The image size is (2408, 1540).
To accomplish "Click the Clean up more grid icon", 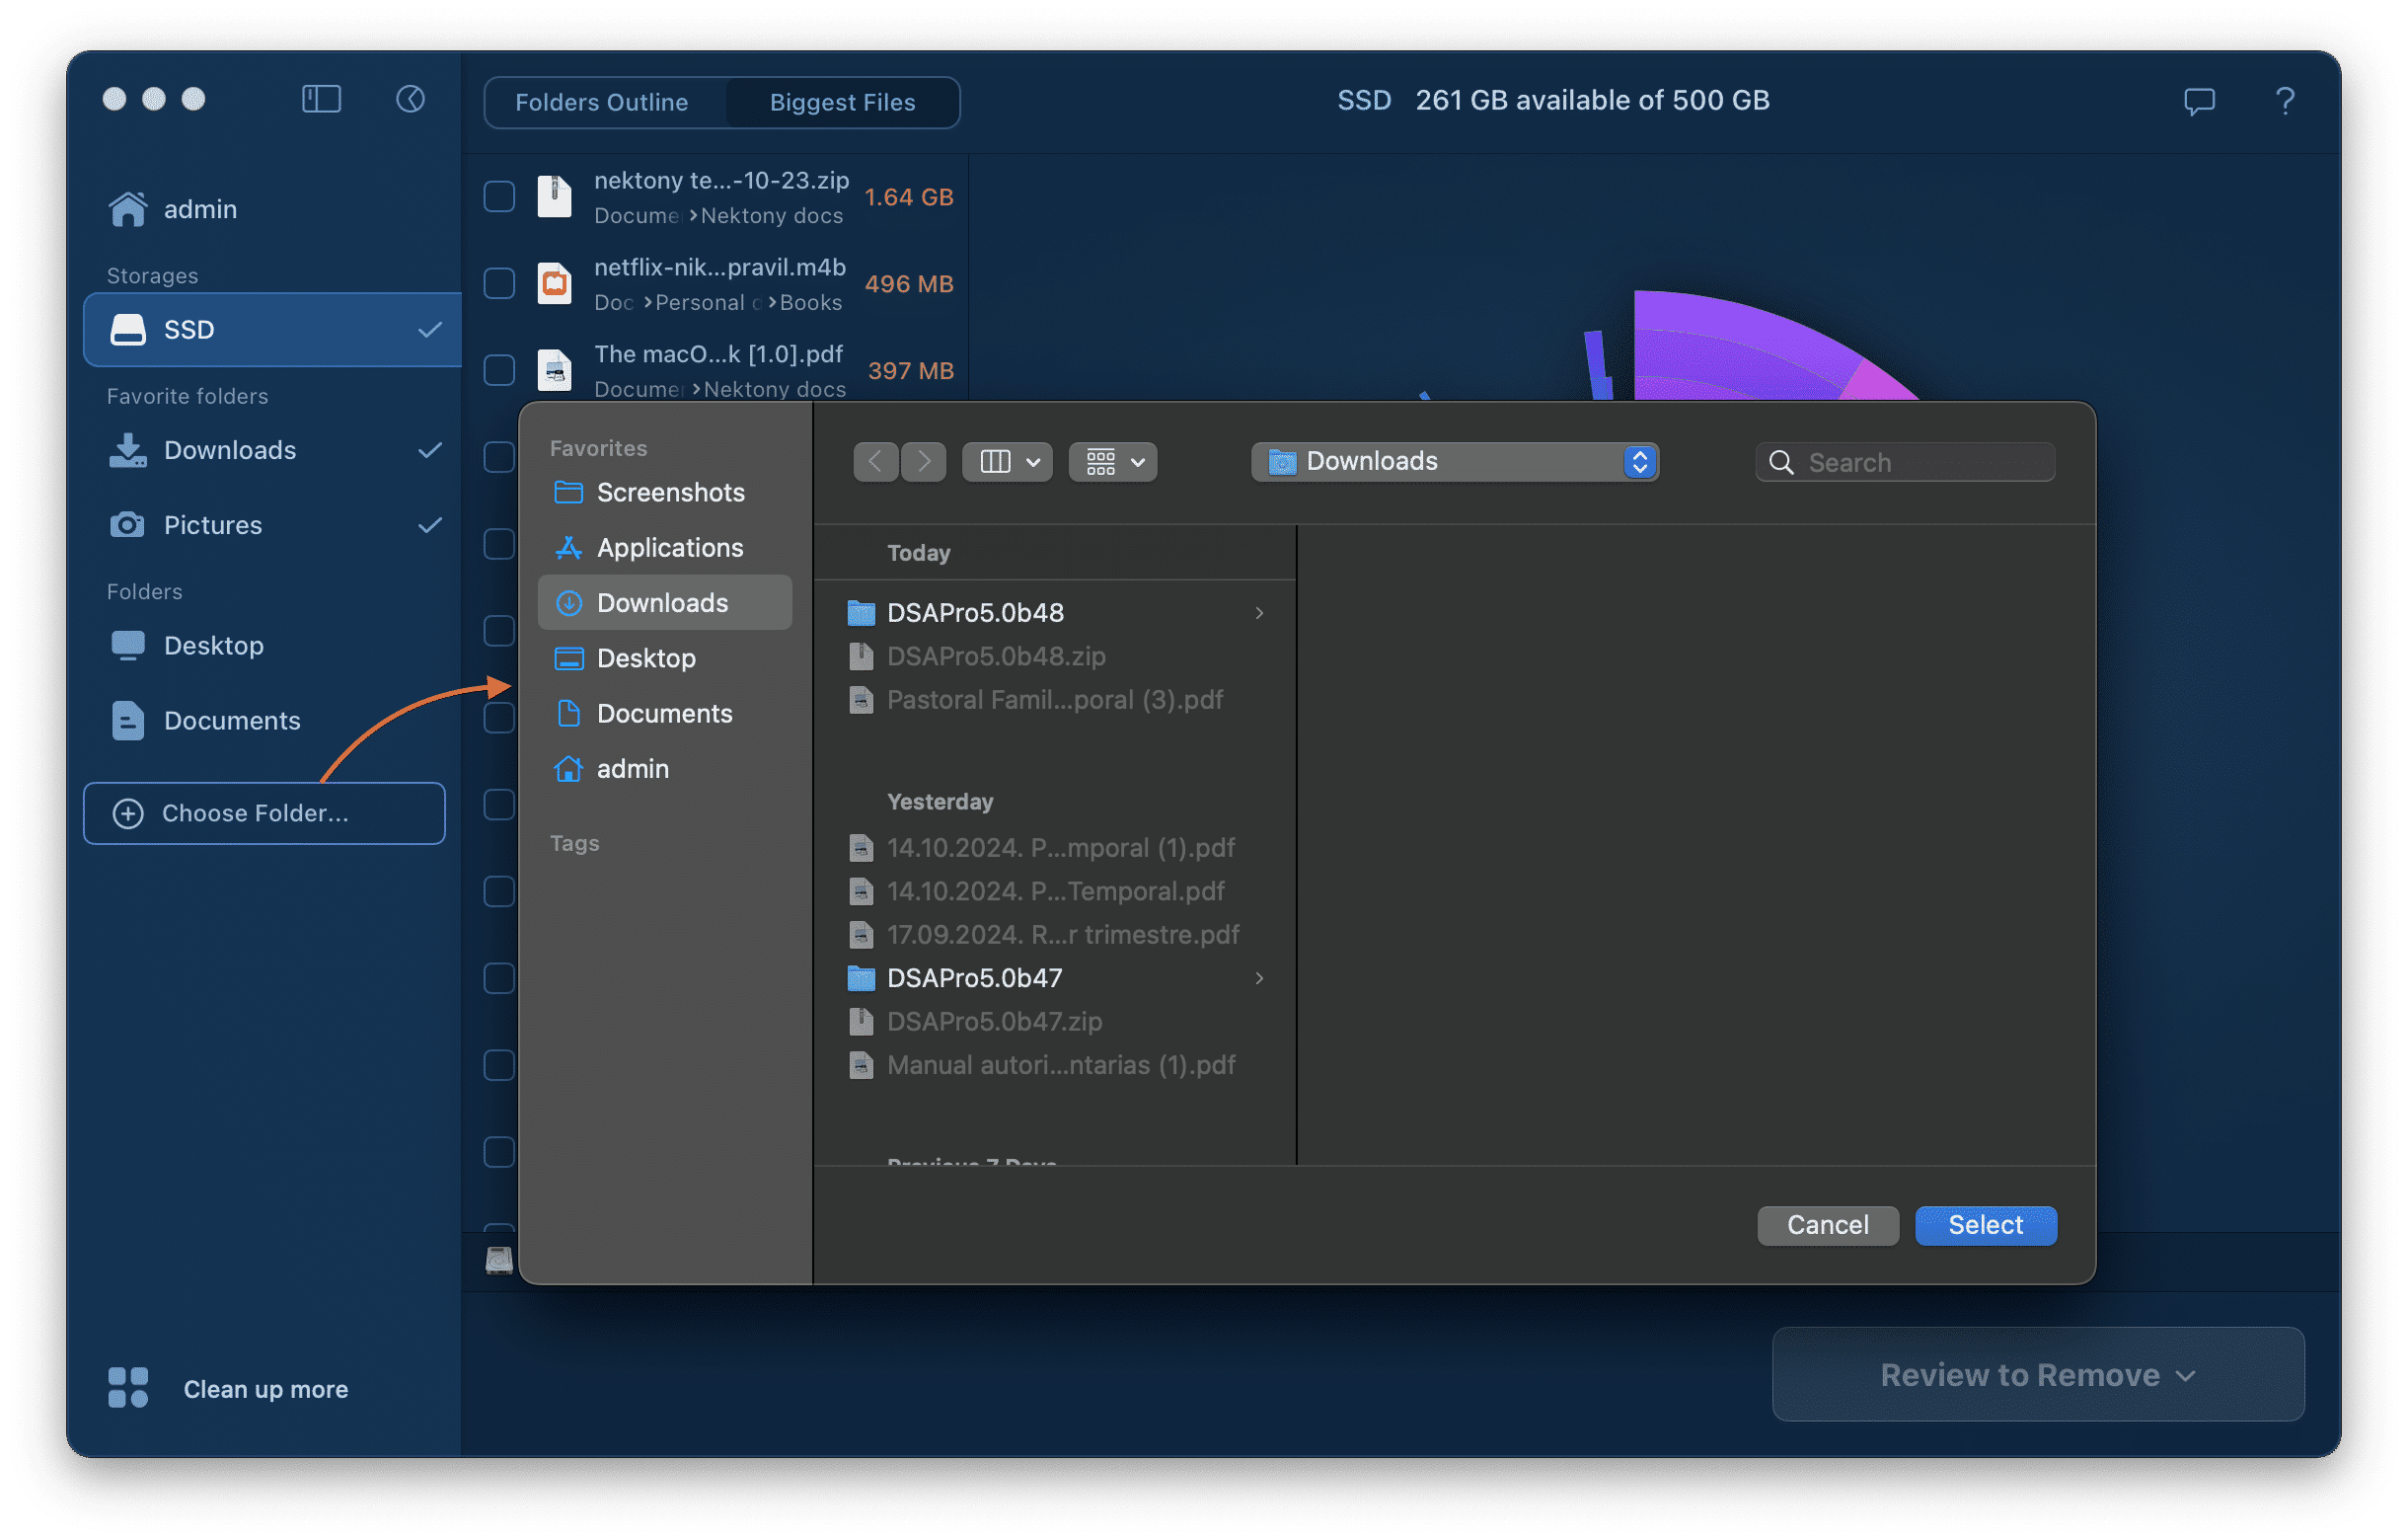I will (128, 1388).
